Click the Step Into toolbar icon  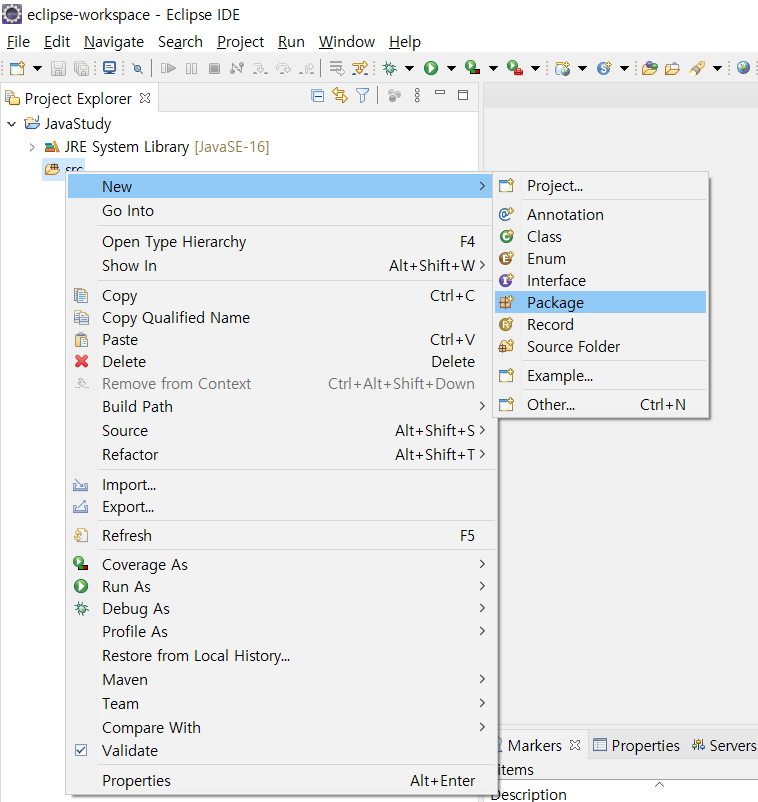[260, 68]
